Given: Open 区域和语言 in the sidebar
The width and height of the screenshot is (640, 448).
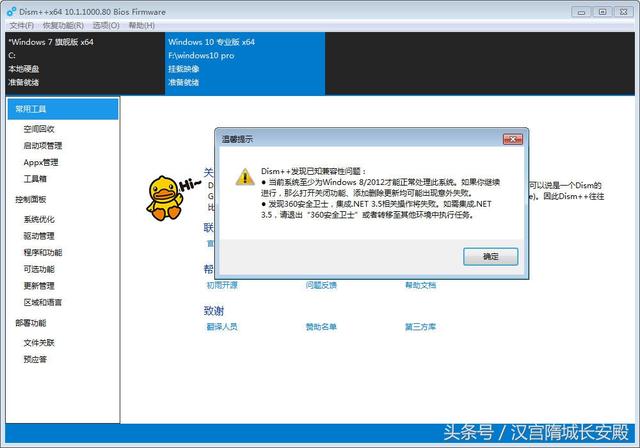Looking at the screenshot, I should point(43,302).
